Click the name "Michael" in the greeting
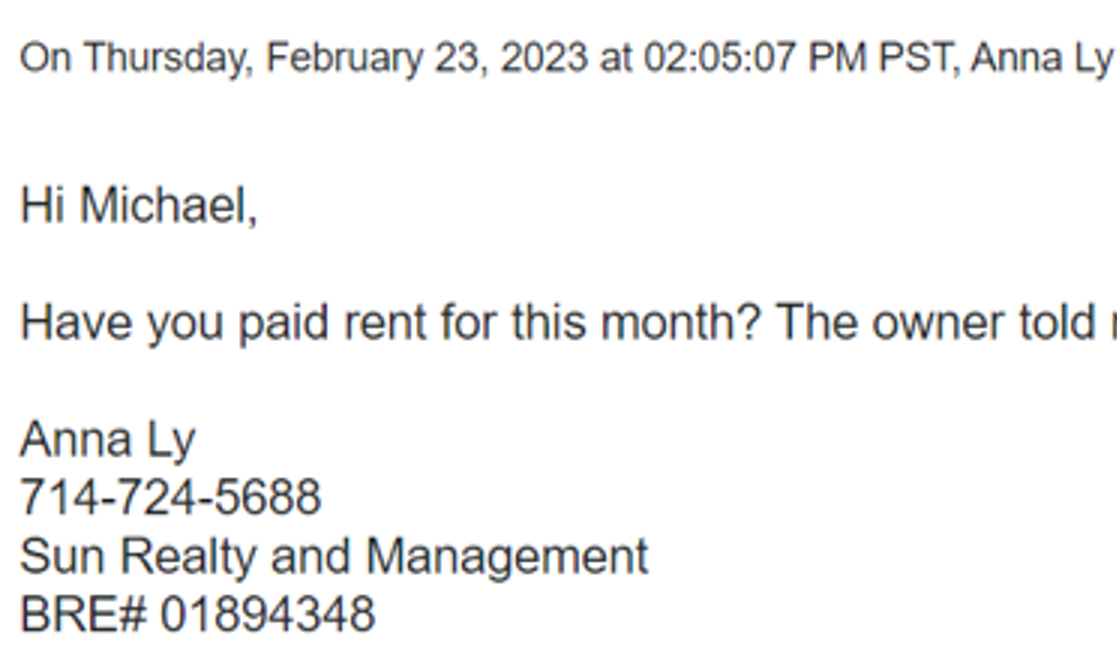This screenshot has width=1117, height=645. [167, 205]
